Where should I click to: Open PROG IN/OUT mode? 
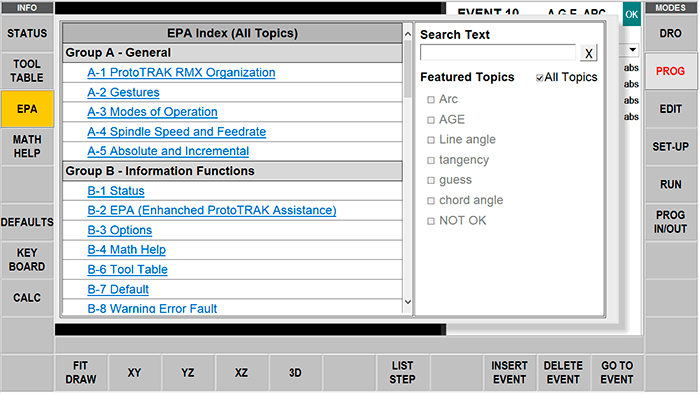670,222
